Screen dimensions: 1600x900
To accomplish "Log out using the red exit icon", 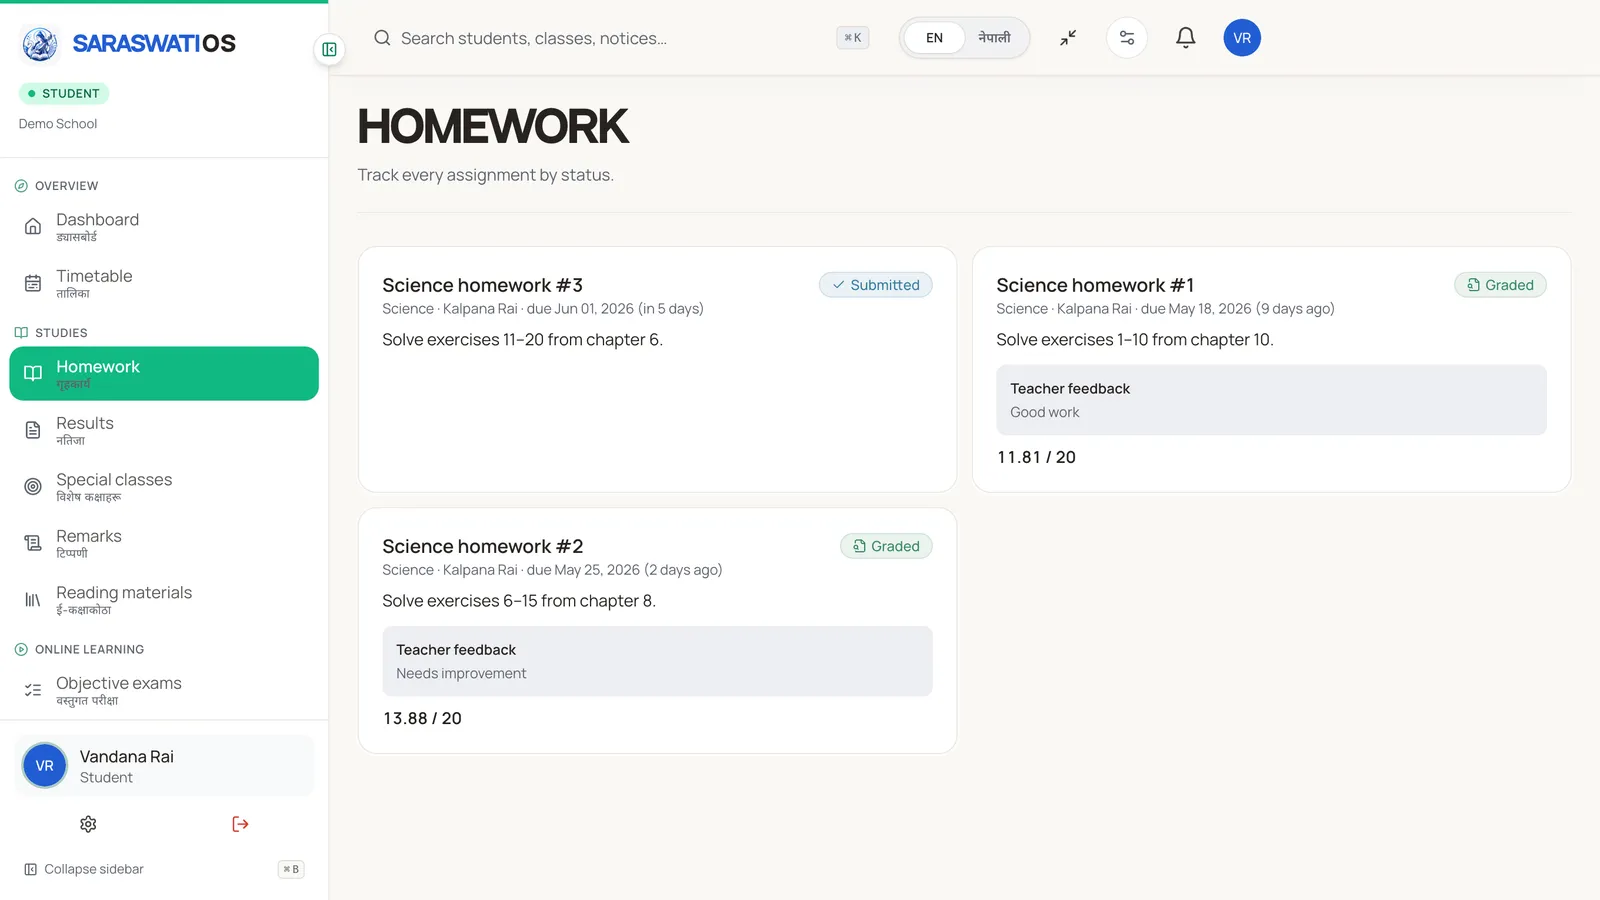I will coord(240,824).
